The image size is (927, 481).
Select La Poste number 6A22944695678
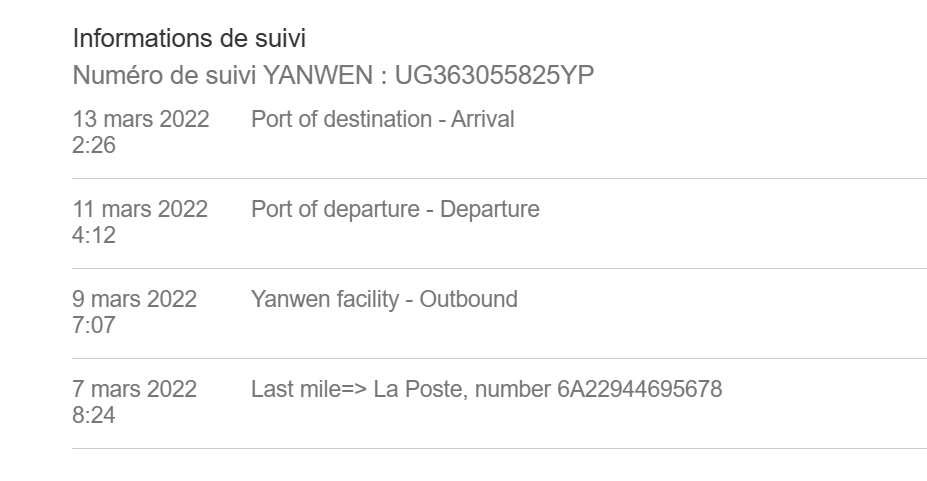click(639, 390)
